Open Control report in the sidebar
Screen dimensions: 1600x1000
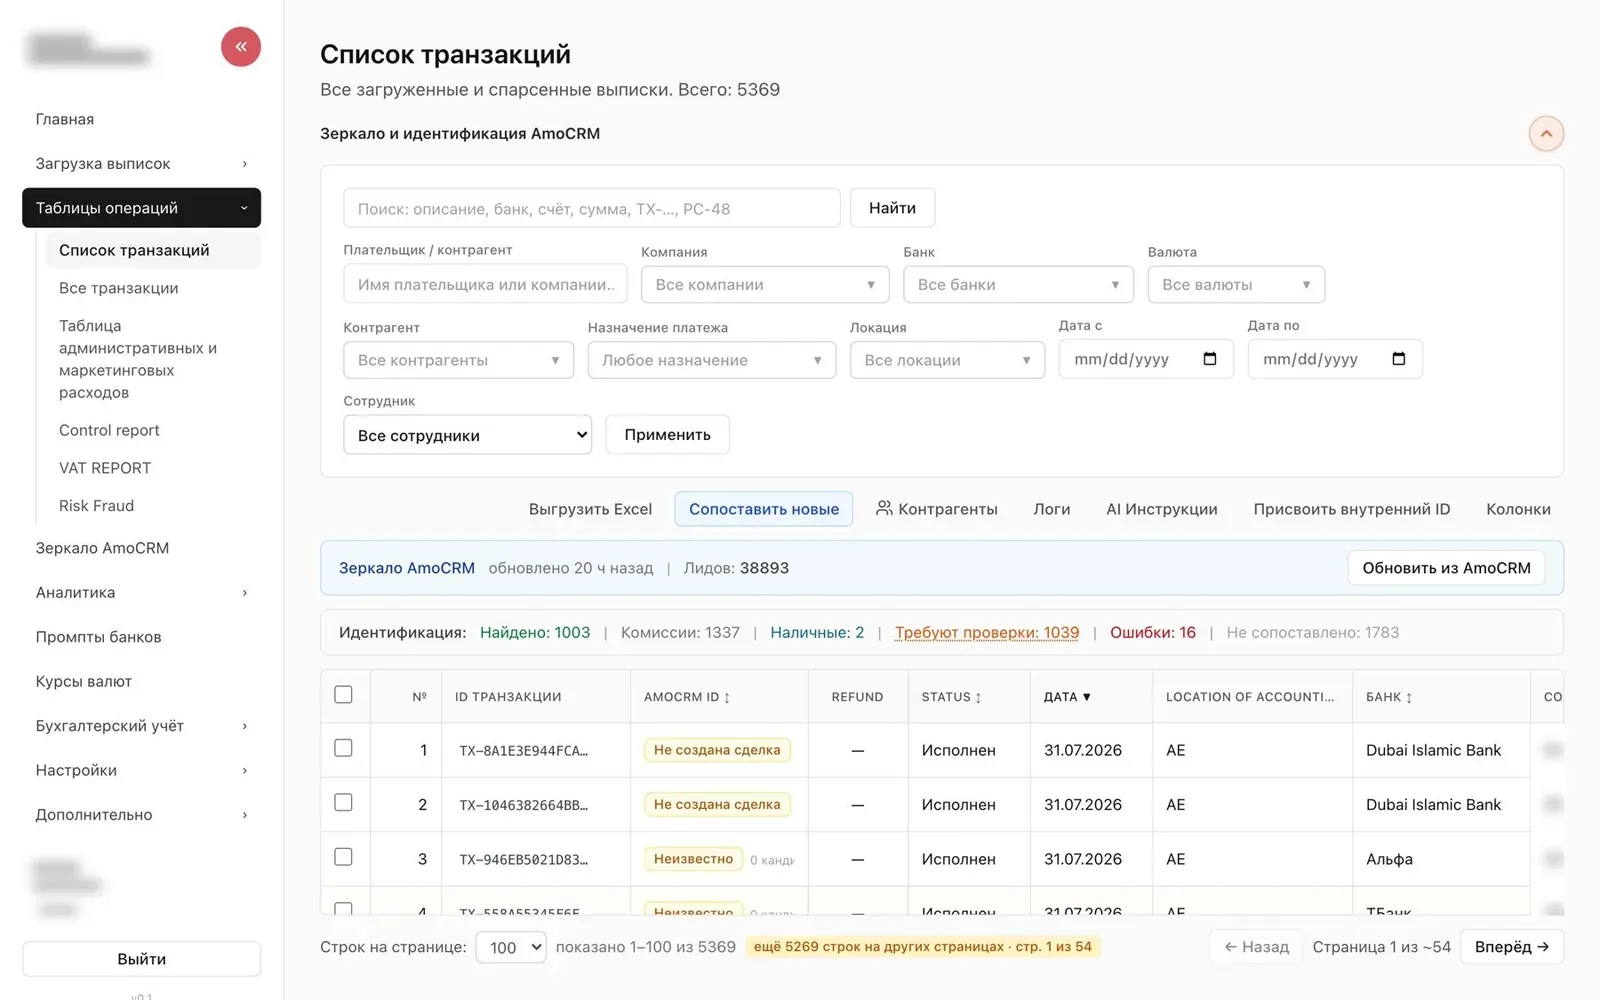pos(109,430)
